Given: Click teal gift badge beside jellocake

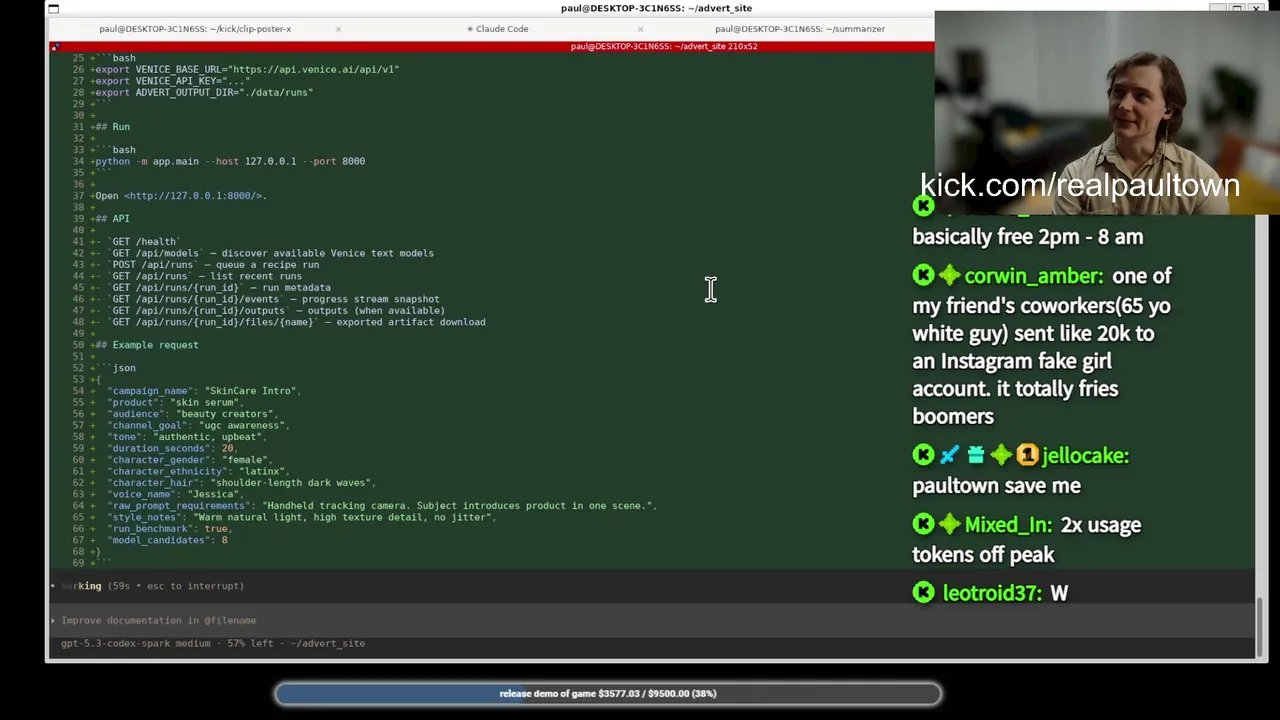Looking at the screenshot, I should (x=975, y=455).
